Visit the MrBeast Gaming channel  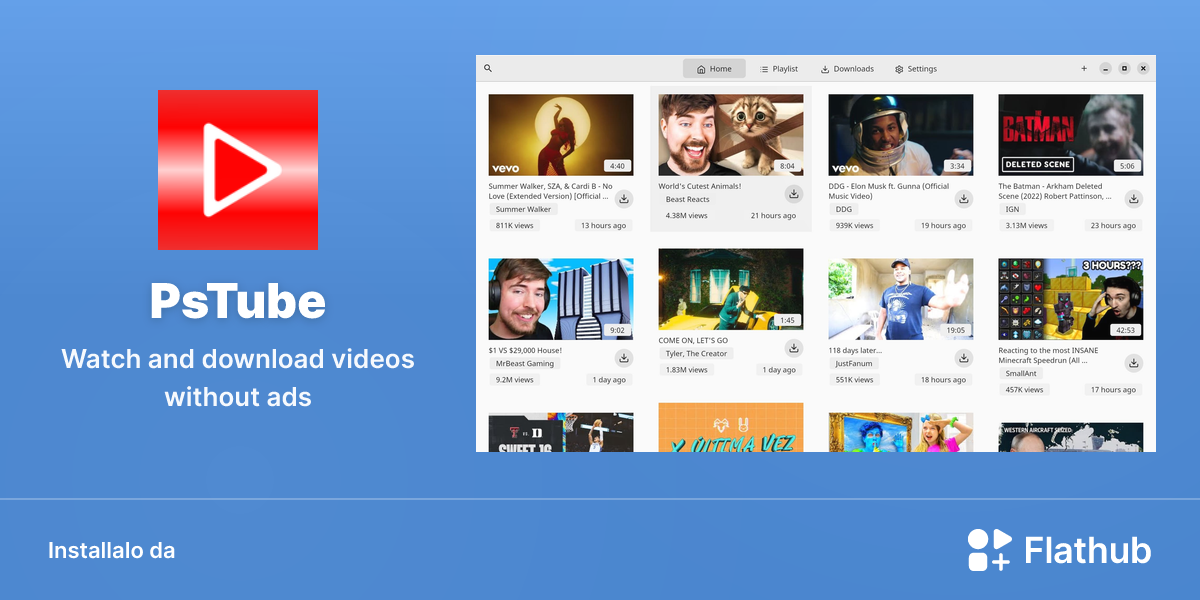click(525, 364)
